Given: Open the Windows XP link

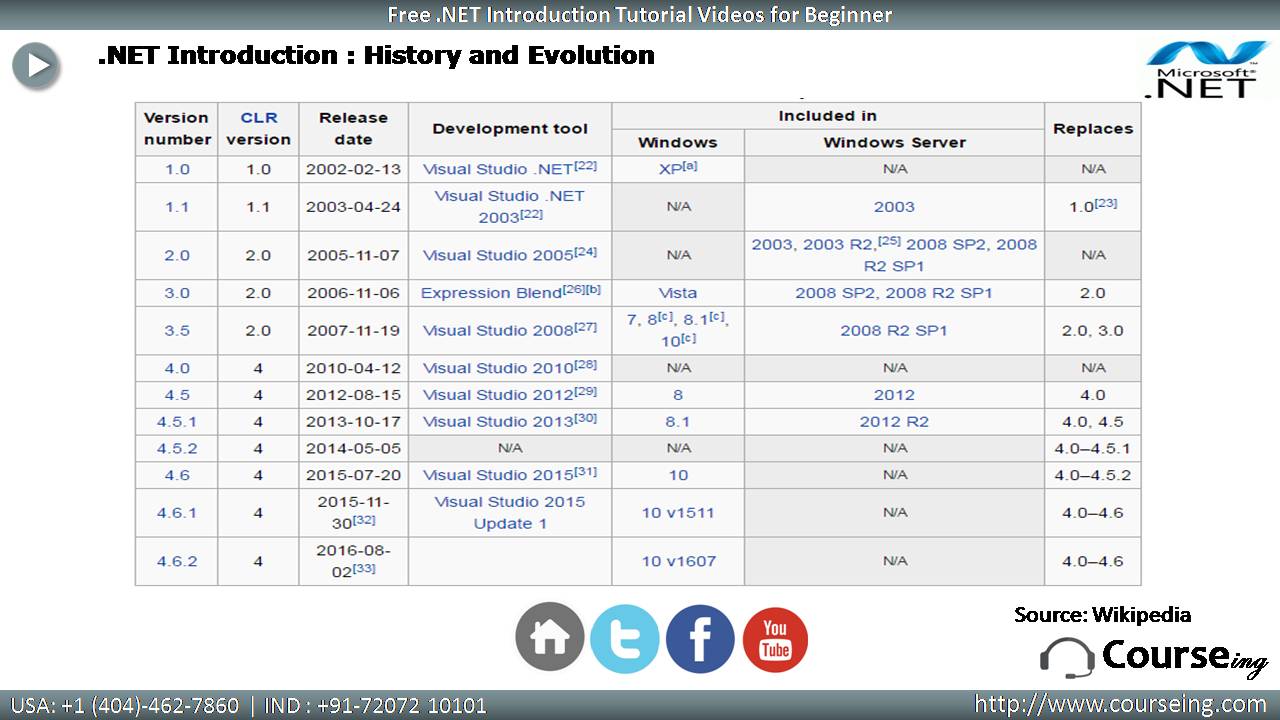Looking at the screenshot, I should 671,169.
